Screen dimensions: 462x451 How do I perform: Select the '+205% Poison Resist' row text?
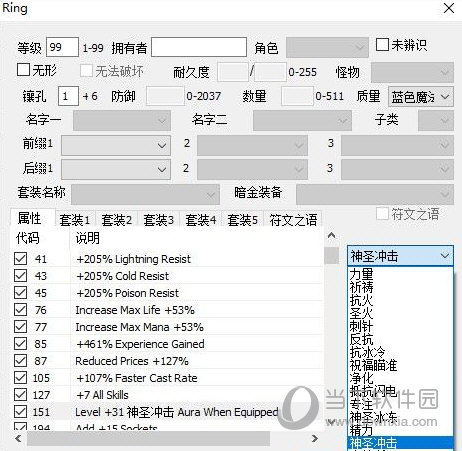coord(127,293)
